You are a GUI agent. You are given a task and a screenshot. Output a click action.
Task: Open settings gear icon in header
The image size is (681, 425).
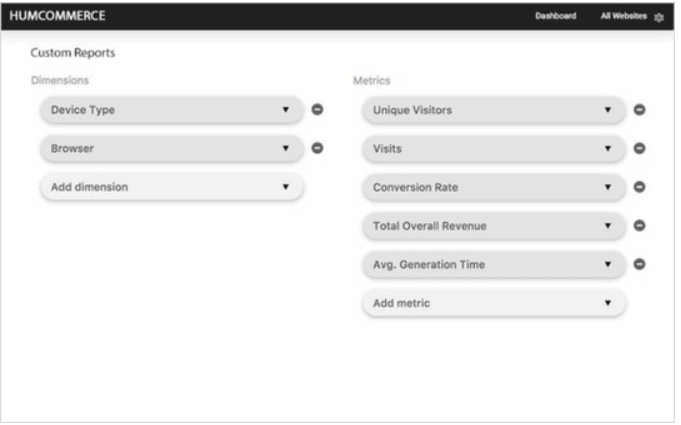[657, 17]
